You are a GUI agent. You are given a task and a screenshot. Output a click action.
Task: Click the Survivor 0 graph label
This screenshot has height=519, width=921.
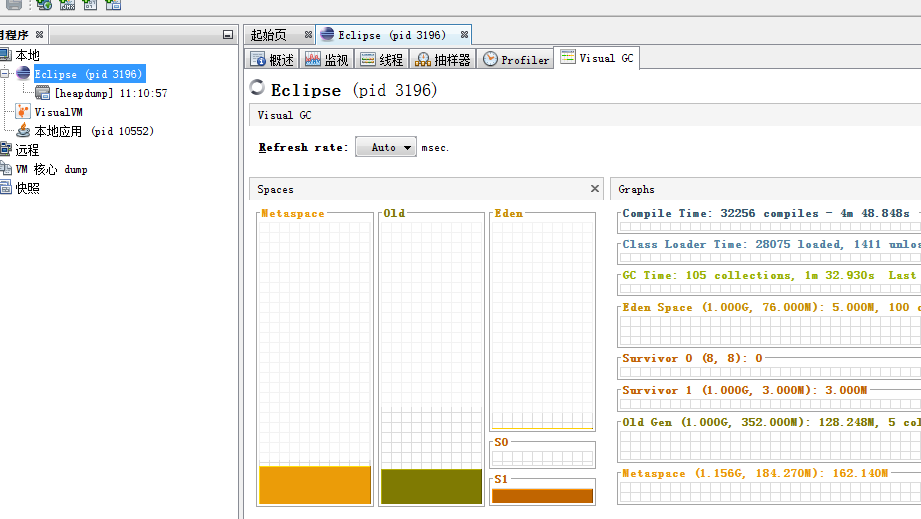coord(693,358)
